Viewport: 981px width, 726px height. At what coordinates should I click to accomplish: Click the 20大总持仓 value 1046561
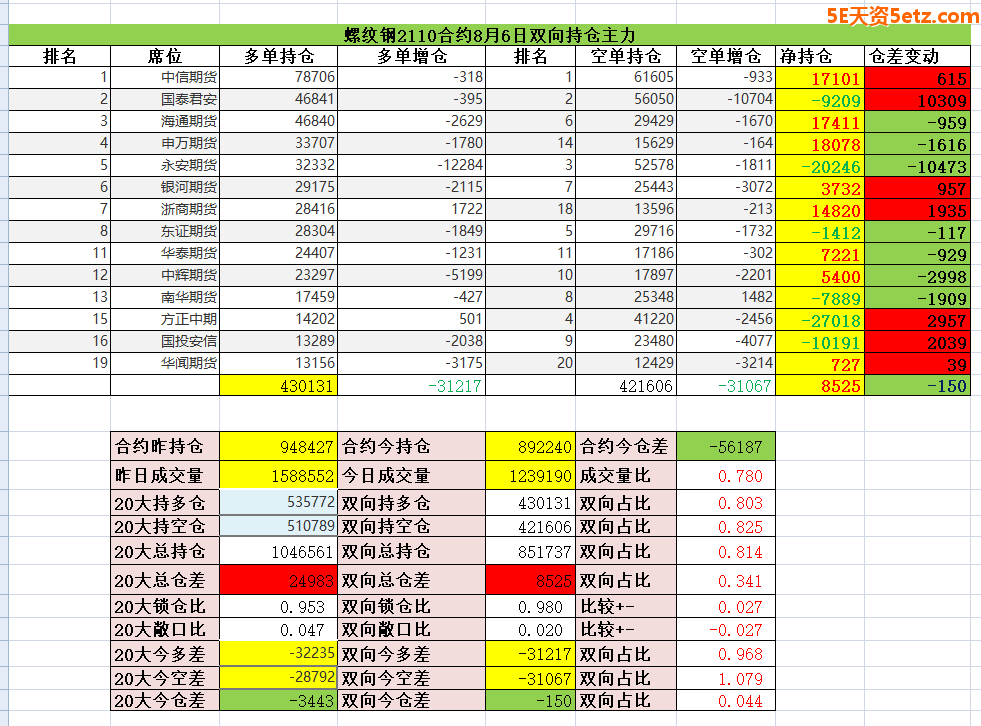click(278, 551)
